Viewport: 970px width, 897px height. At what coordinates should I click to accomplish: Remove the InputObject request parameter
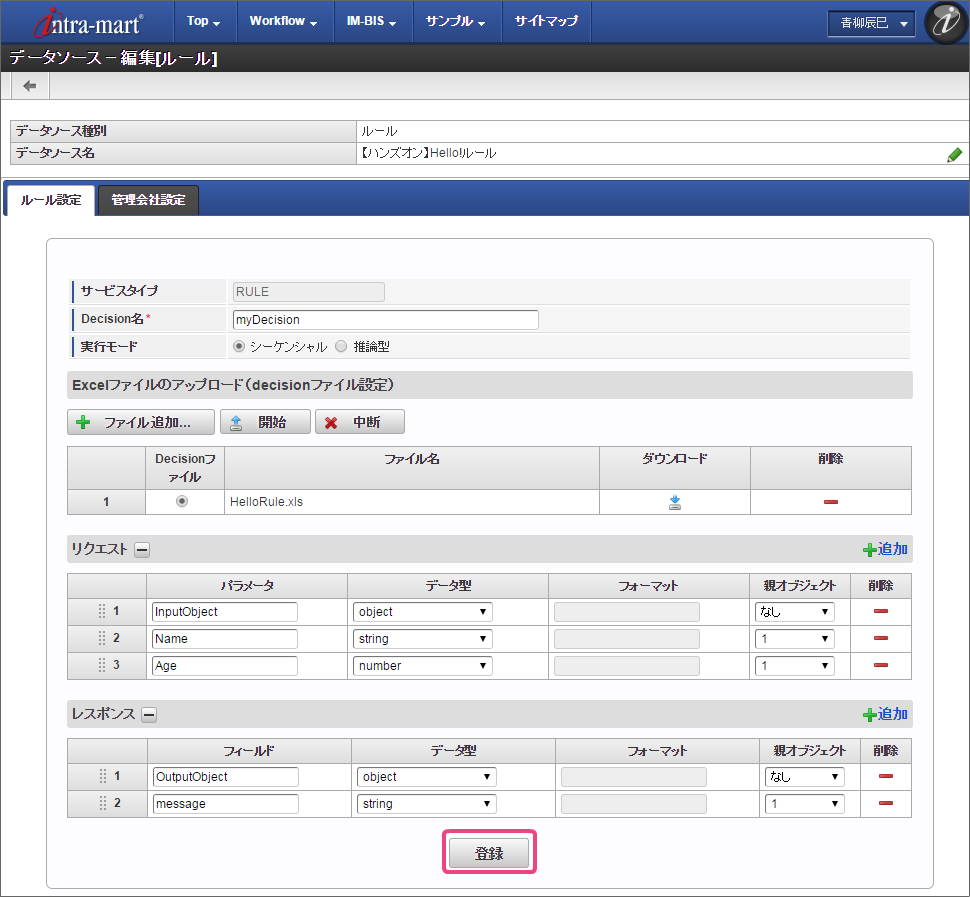pos(880,611)
